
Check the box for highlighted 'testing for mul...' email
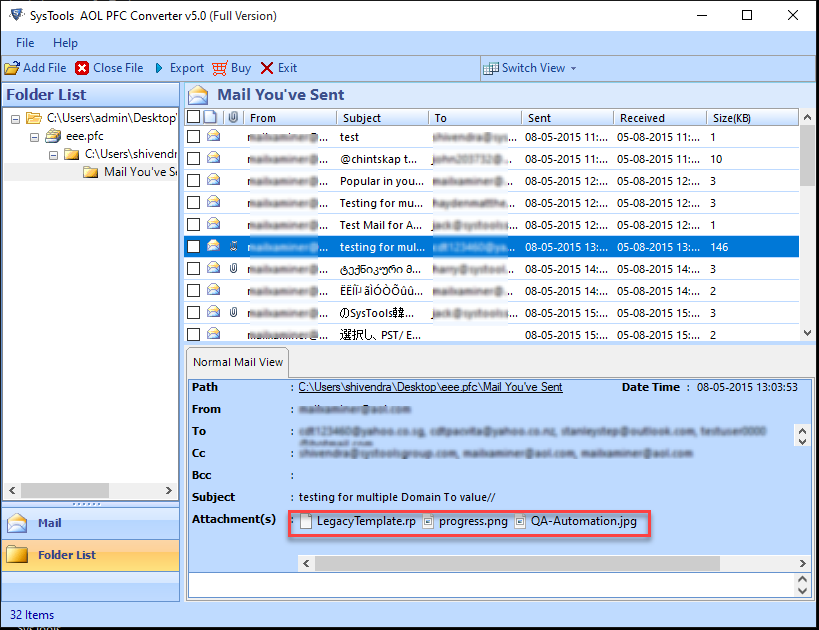tap(193, 246)
